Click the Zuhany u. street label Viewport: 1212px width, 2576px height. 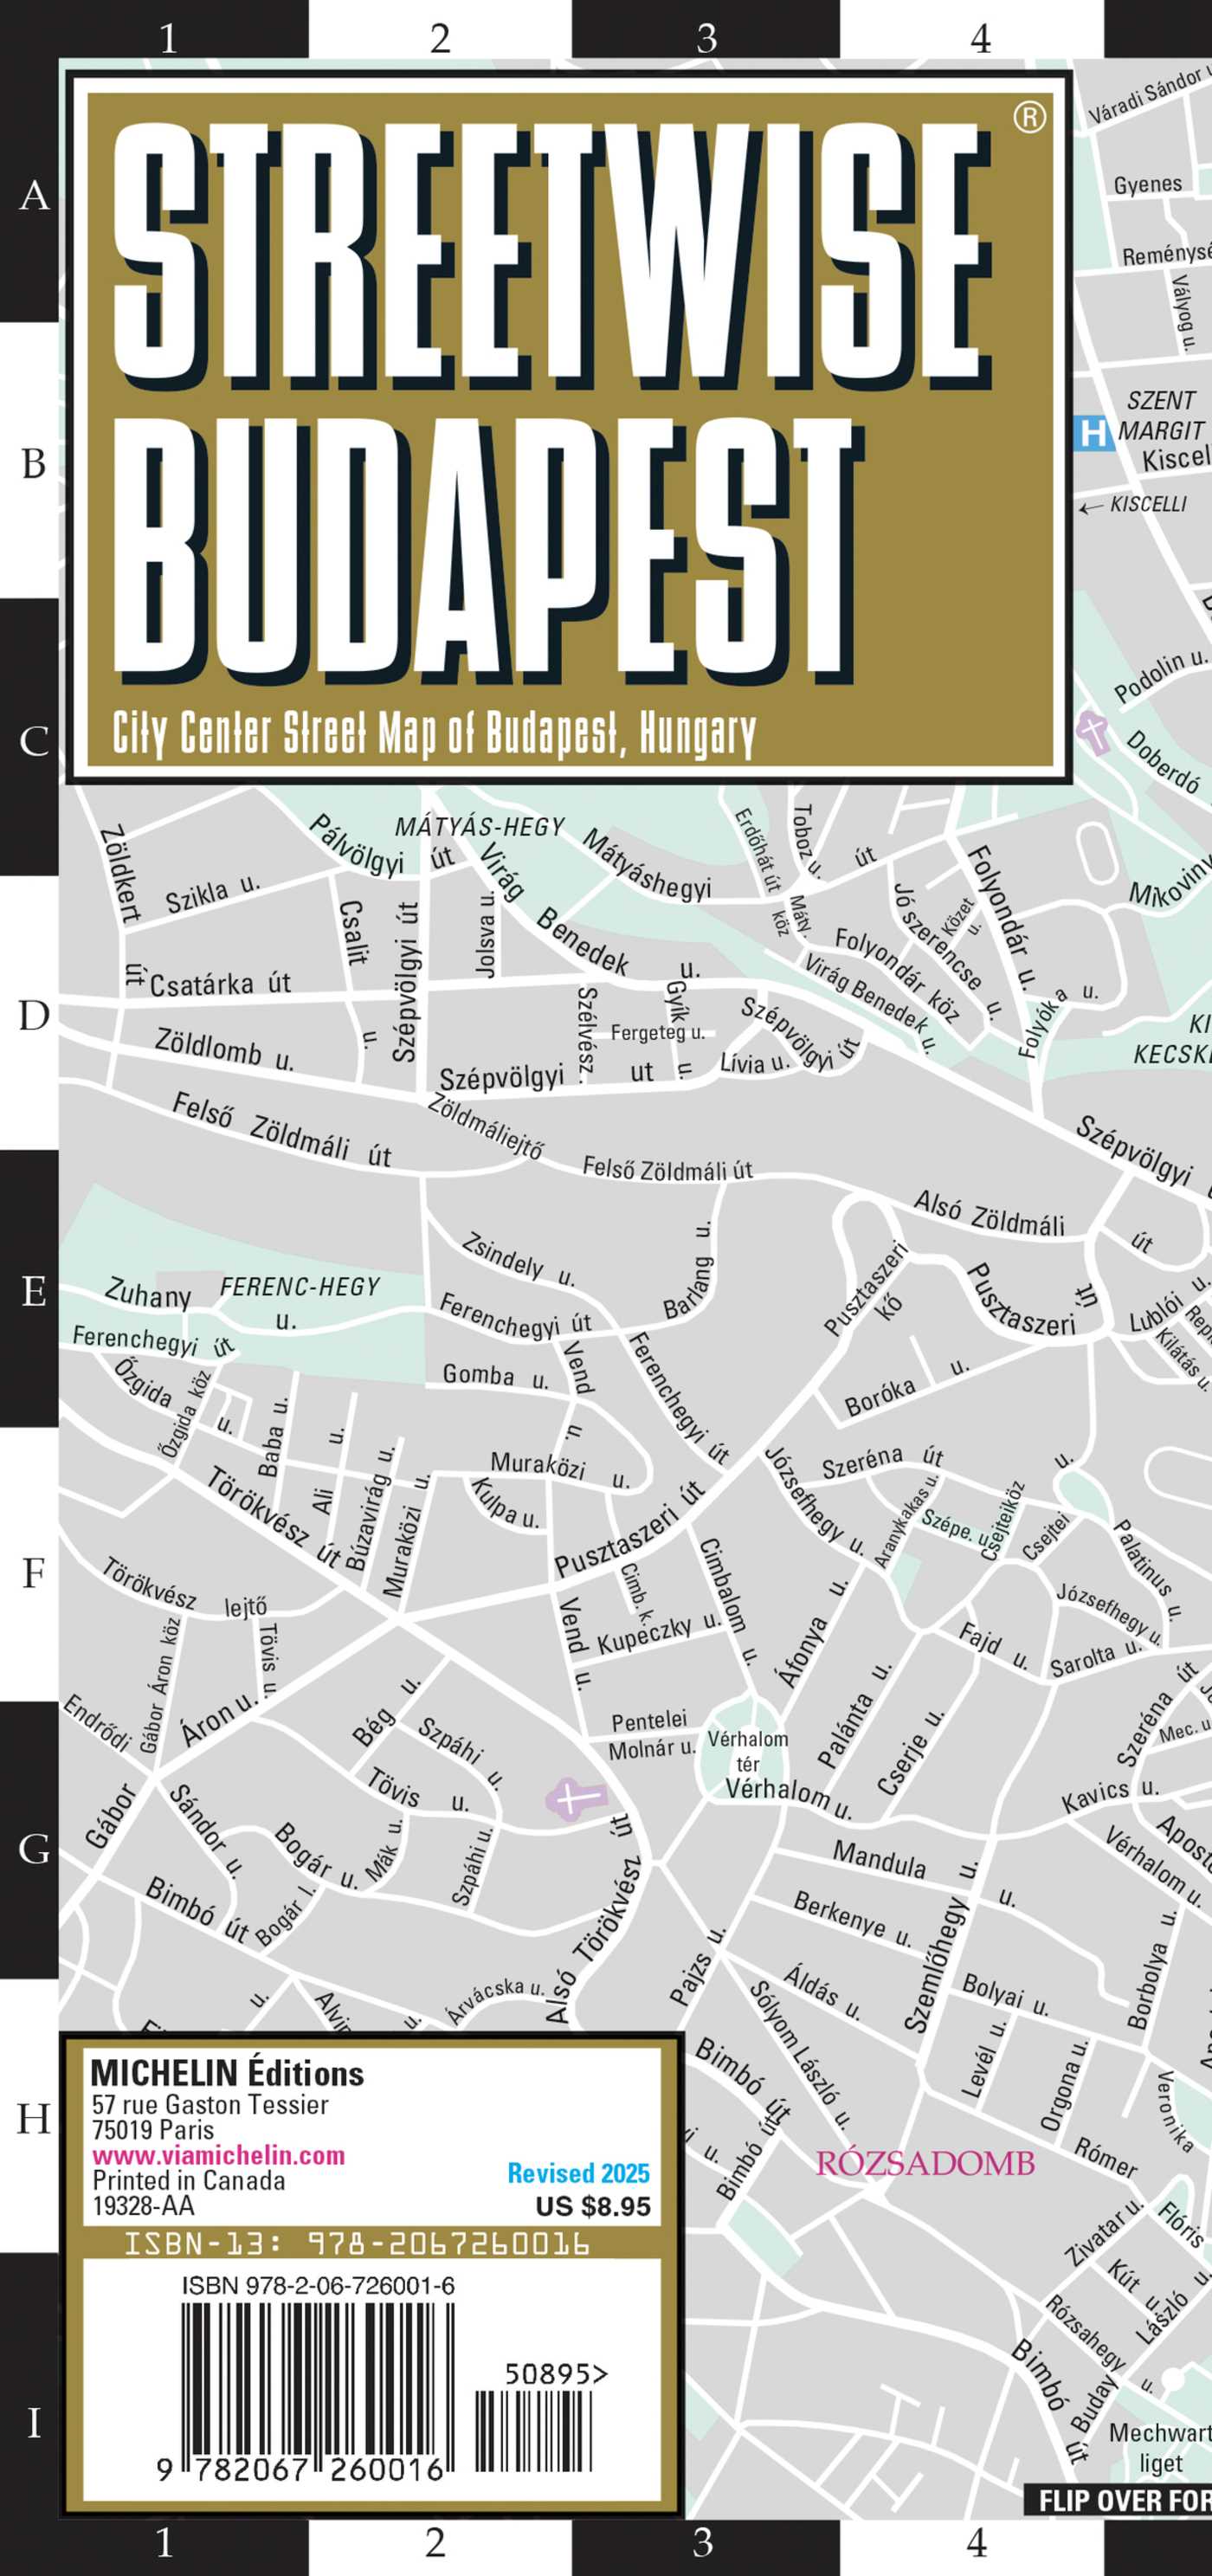click(x=200, y=1305)
